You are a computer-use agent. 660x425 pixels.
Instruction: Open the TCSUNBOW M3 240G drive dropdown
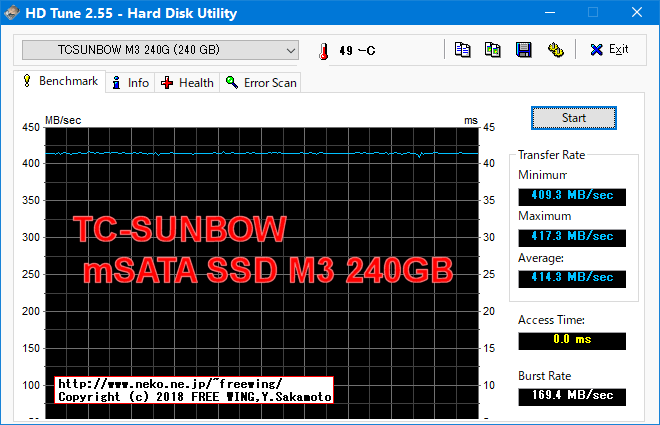[160, 50]
